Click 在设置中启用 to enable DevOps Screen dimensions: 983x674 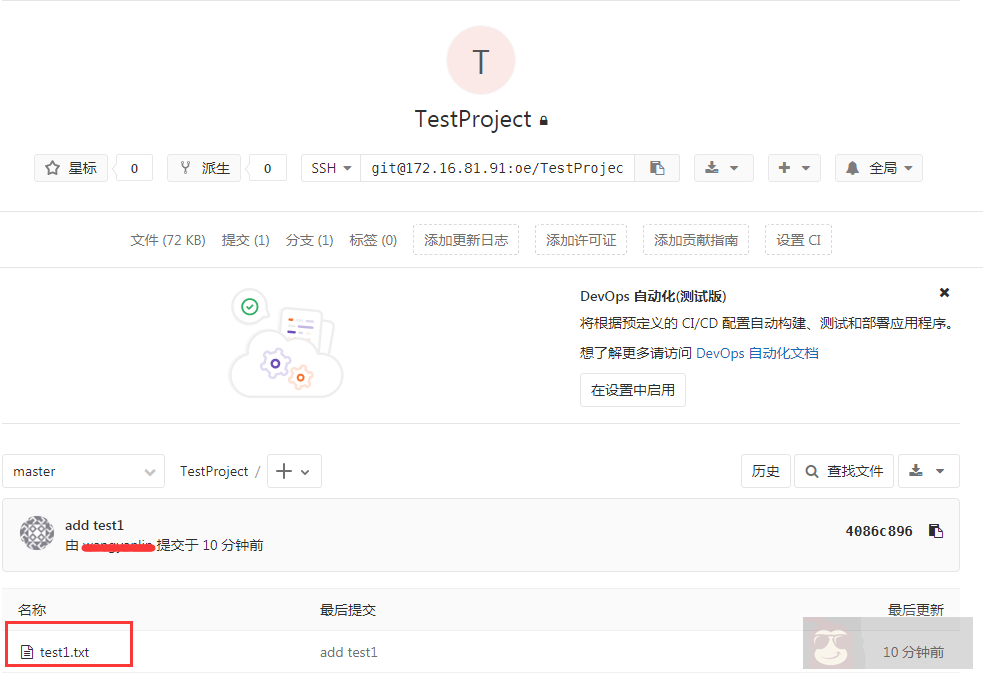[632, 390]
